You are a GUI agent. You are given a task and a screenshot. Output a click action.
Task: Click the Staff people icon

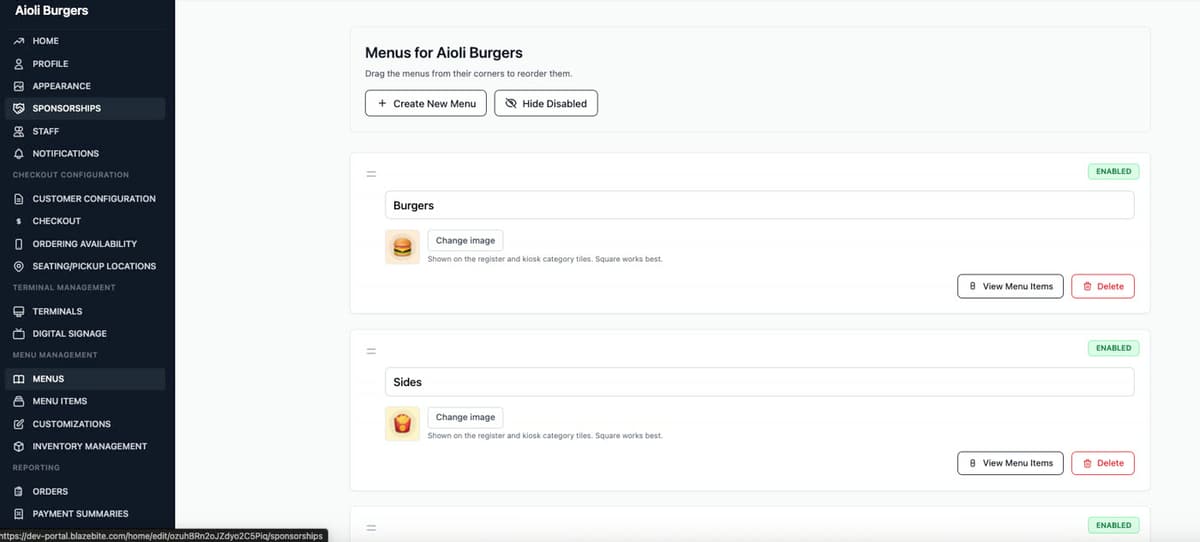pos(18,131)
